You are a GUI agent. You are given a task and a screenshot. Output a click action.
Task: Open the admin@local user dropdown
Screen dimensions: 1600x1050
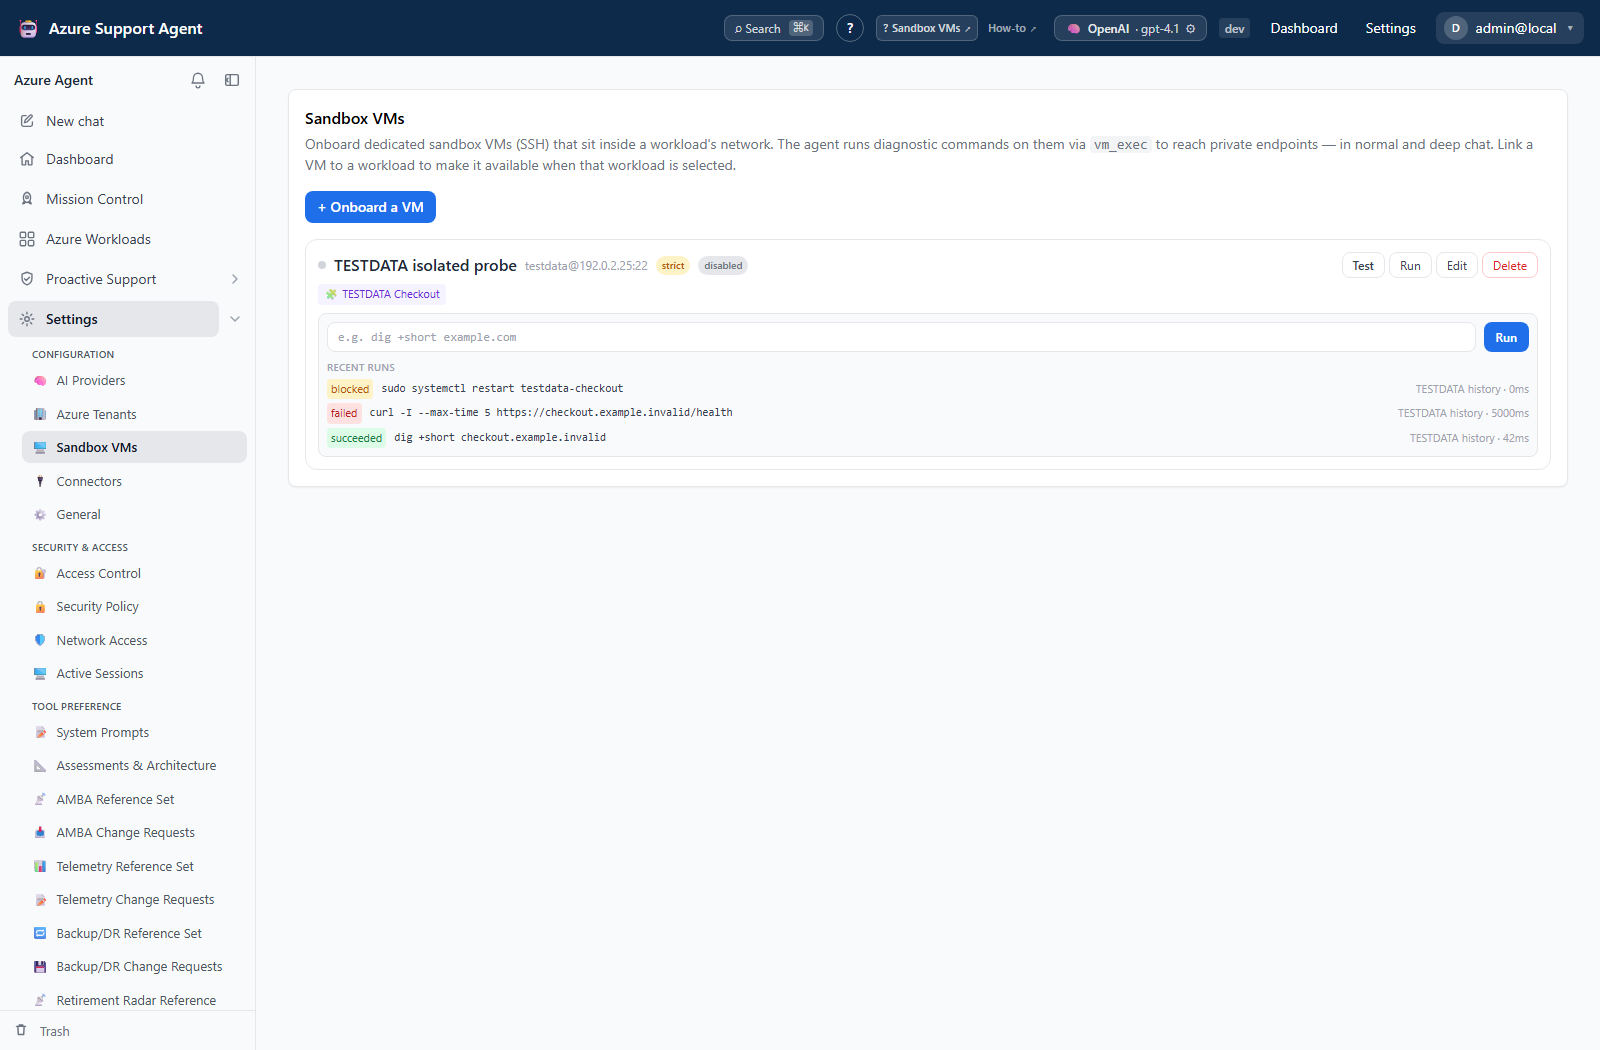click(x=1510, y=28)
